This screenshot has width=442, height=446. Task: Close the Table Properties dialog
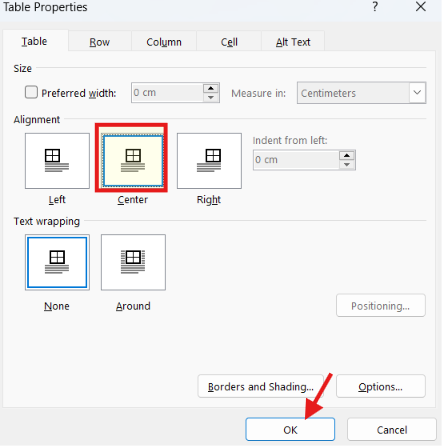pos(421,7)
